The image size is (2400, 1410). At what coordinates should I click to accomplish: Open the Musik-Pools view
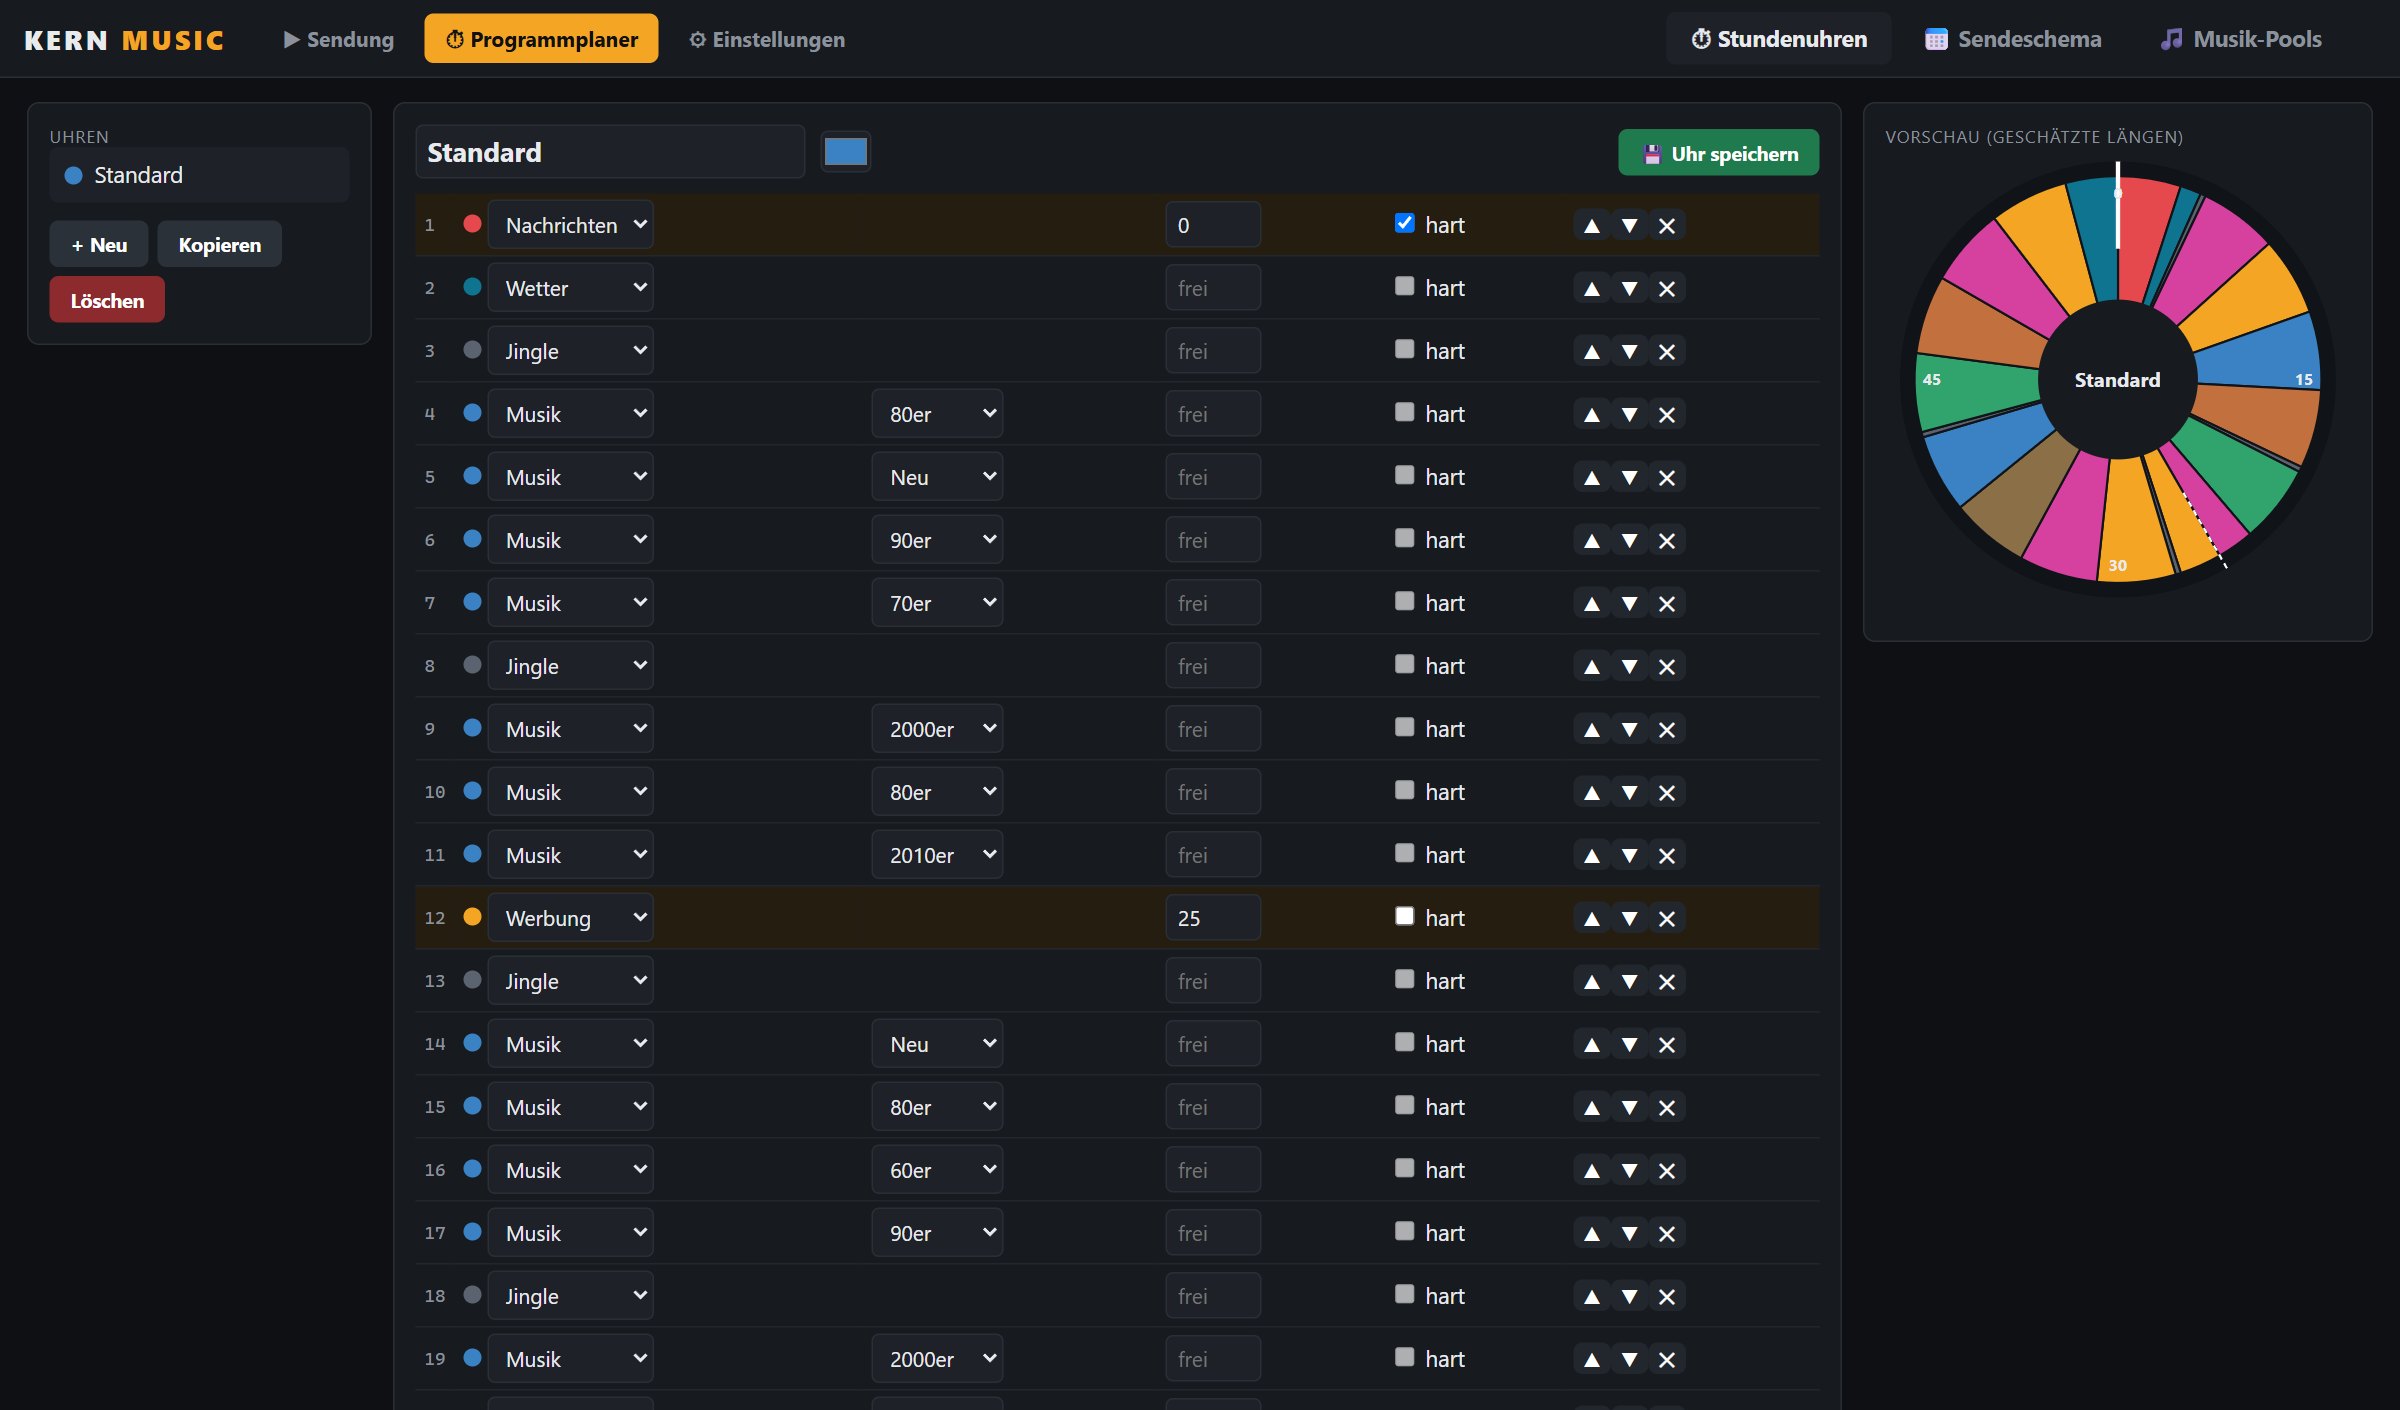tap(2240, 39)
